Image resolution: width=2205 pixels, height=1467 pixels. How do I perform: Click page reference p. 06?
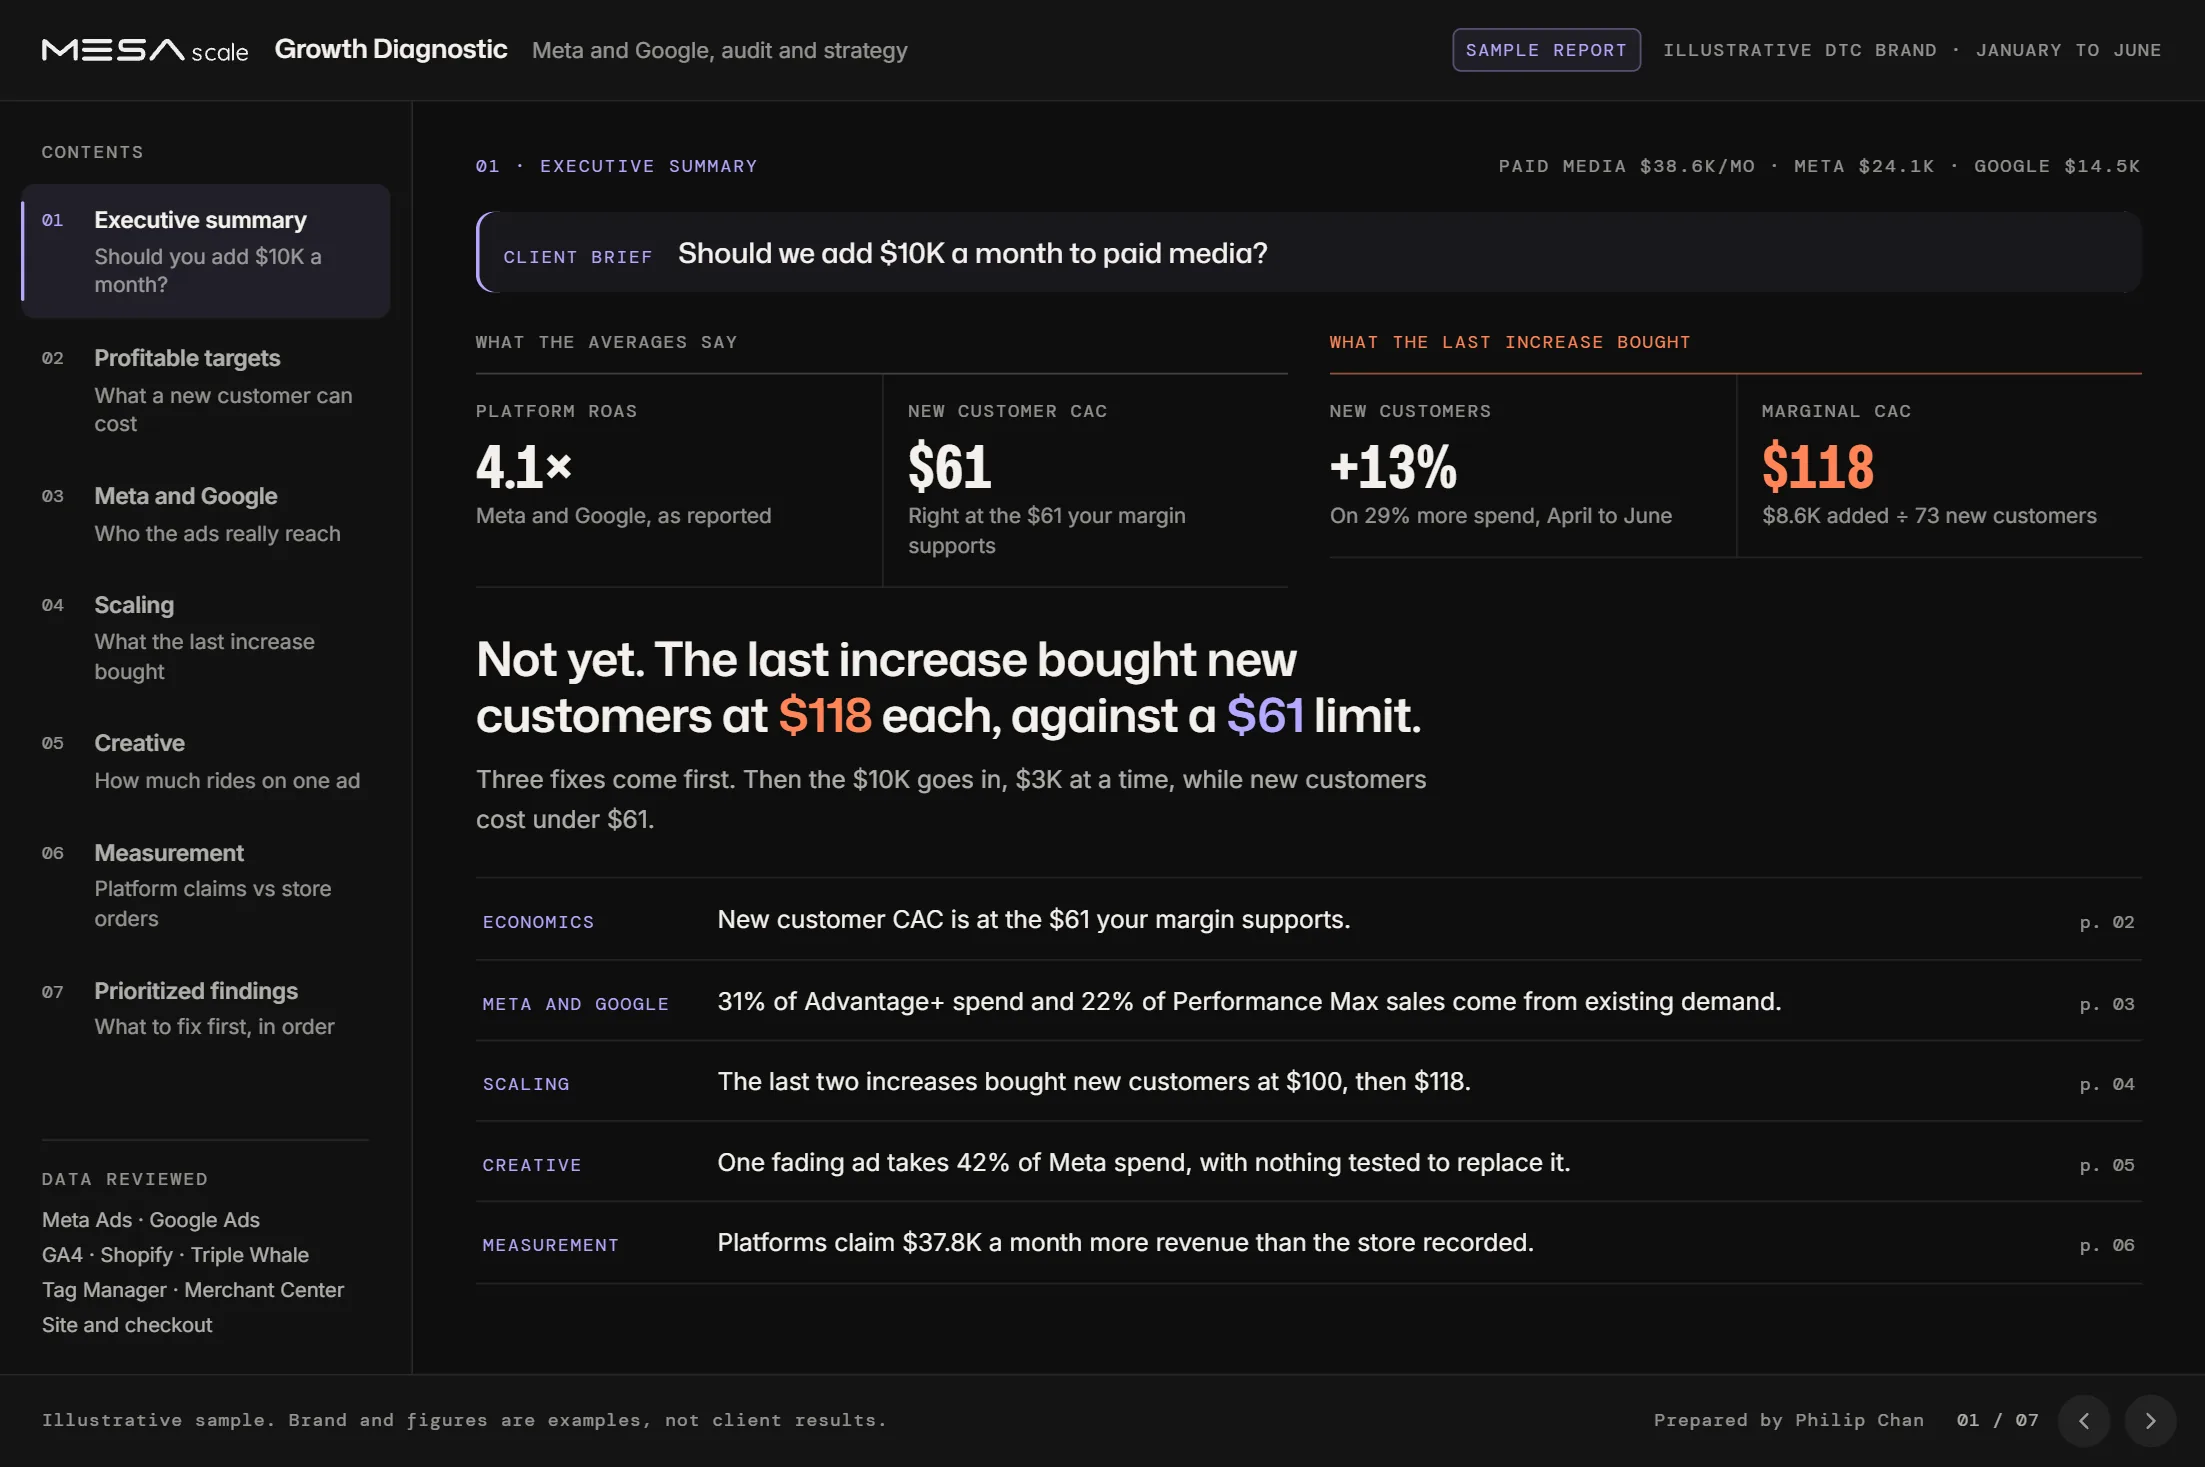coord(2107,1245)
